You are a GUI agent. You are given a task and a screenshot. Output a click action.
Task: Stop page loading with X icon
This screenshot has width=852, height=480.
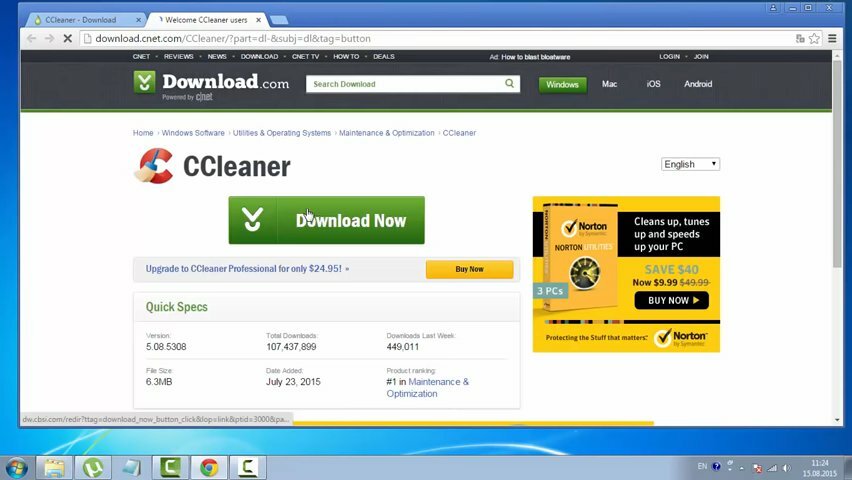(x=67, y=39)
